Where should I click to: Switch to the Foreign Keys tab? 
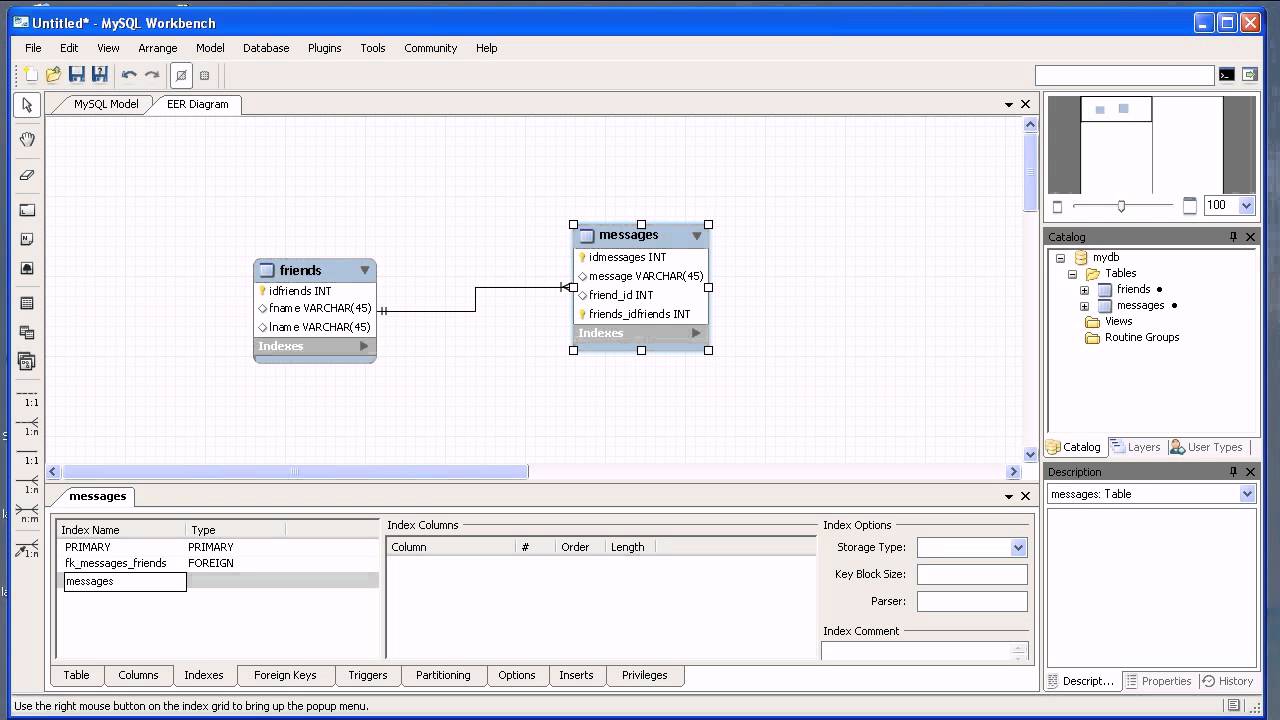tap(285, 675)
